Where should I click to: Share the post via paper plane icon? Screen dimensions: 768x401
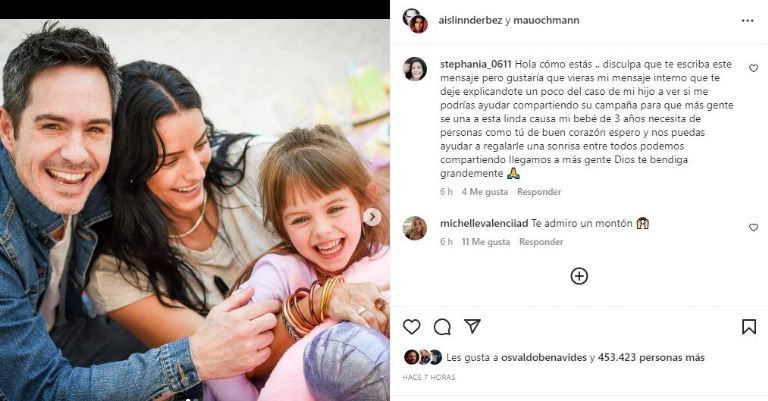pyautogui.click(x=472, y=326)
